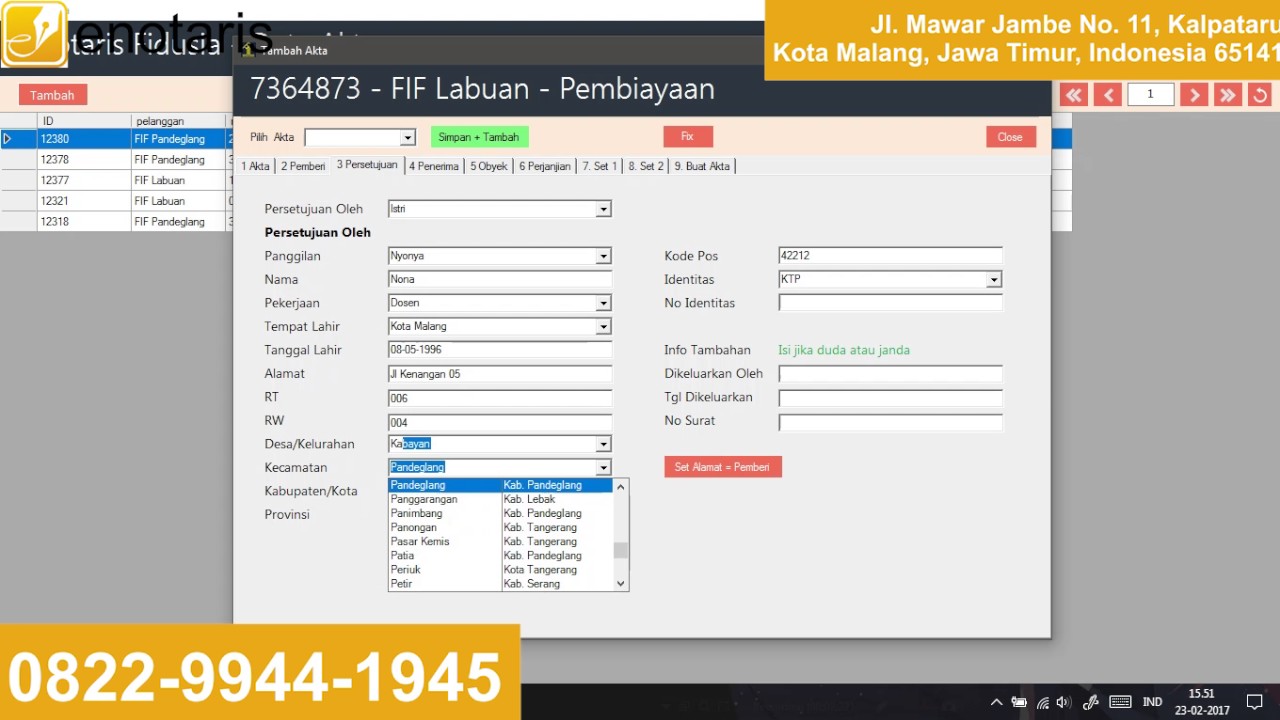Collapse the Kecamatan dropdown arrow

point(603,467)
